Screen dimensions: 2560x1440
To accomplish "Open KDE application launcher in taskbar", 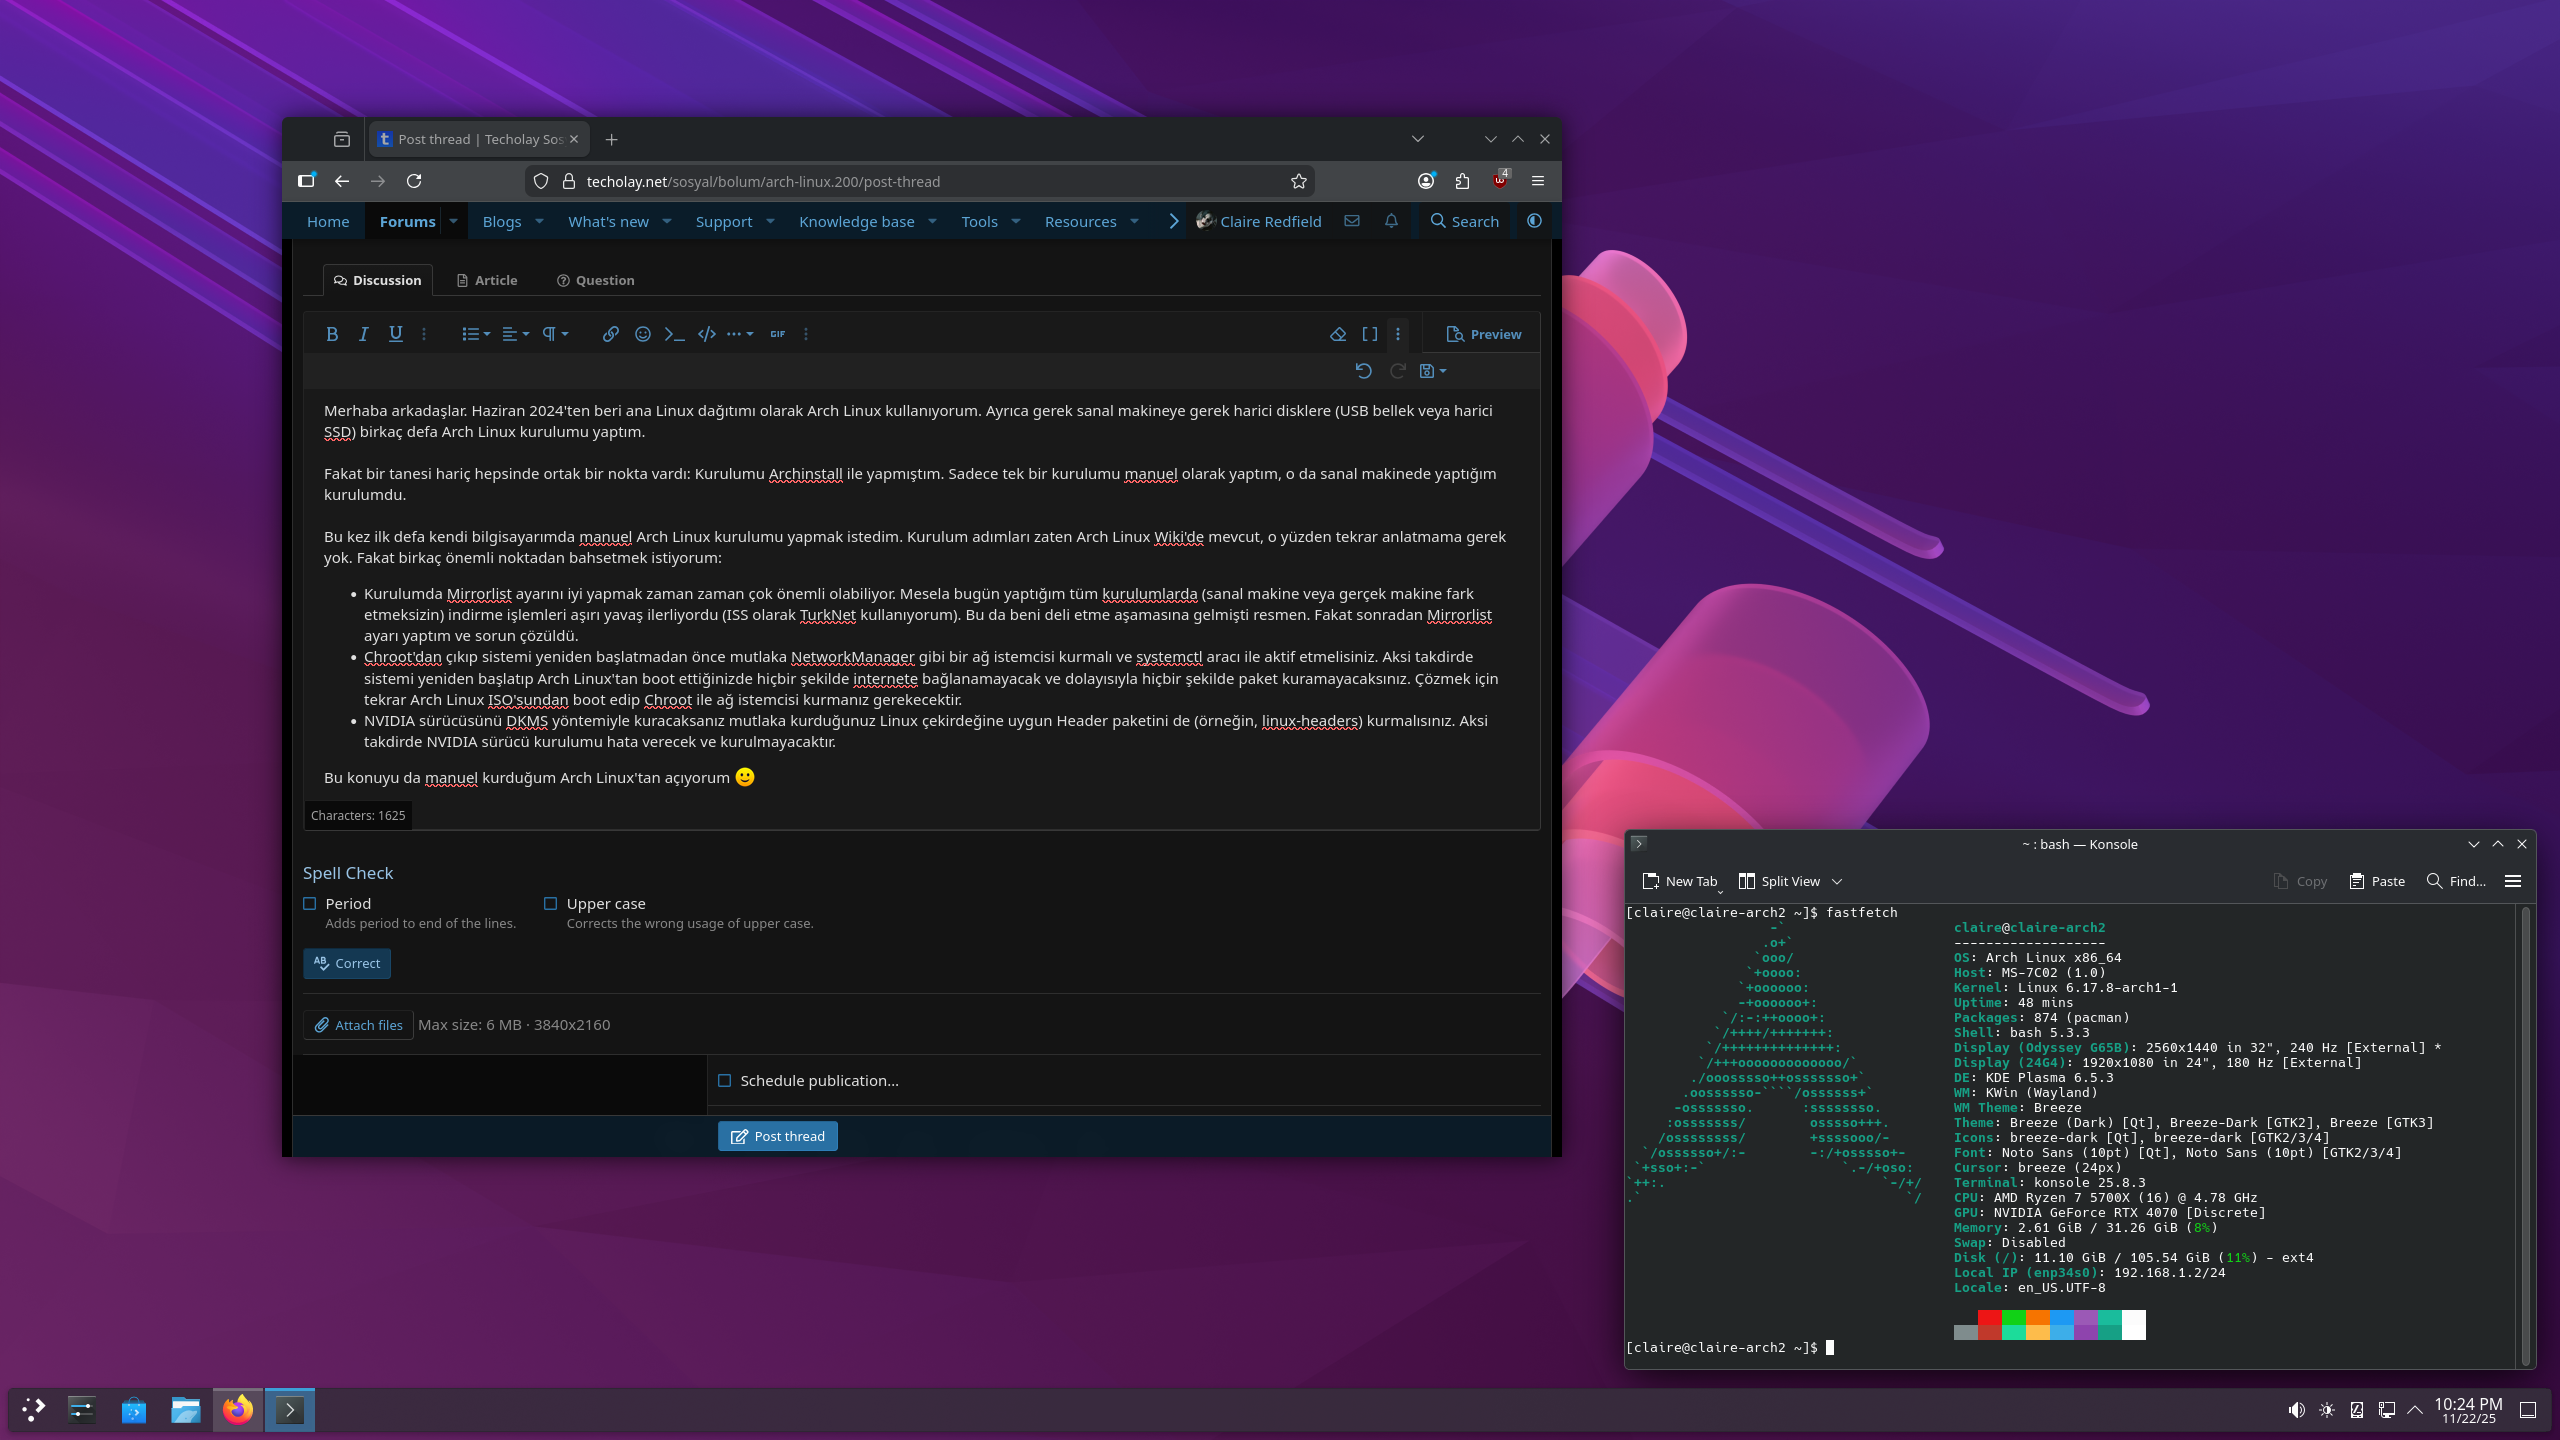I will (33, 1409).
